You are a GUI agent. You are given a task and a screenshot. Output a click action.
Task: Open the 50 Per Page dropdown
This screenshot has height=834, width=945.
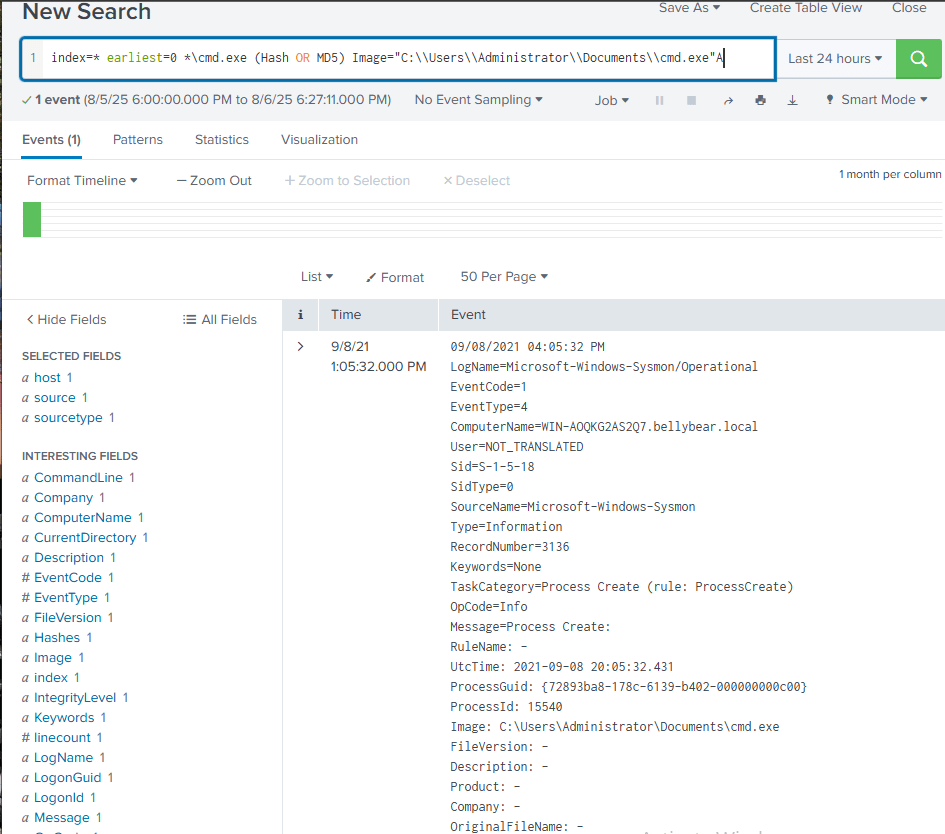[504, 277]
